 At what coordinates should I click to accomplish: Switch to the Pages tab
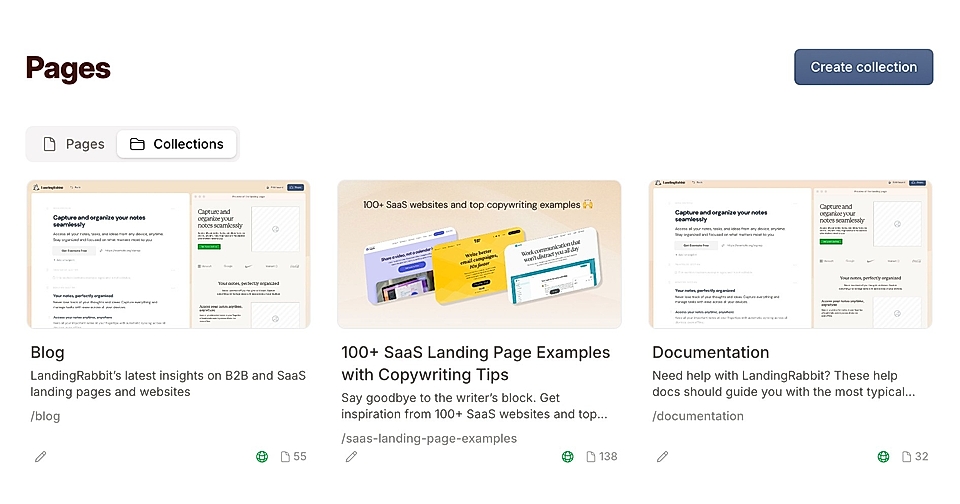click(73, 144)
